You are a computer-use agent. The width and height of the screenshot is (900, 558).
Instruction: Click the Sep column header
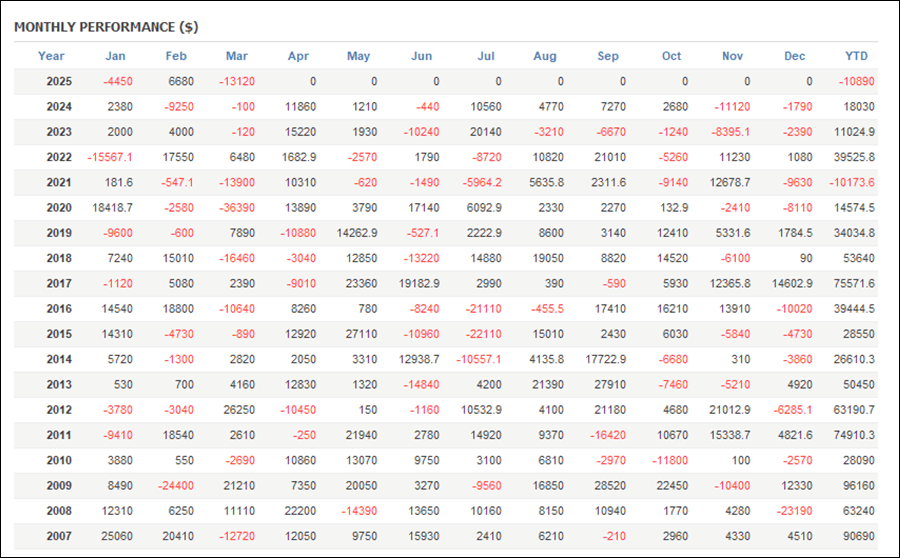click(608, 56)
